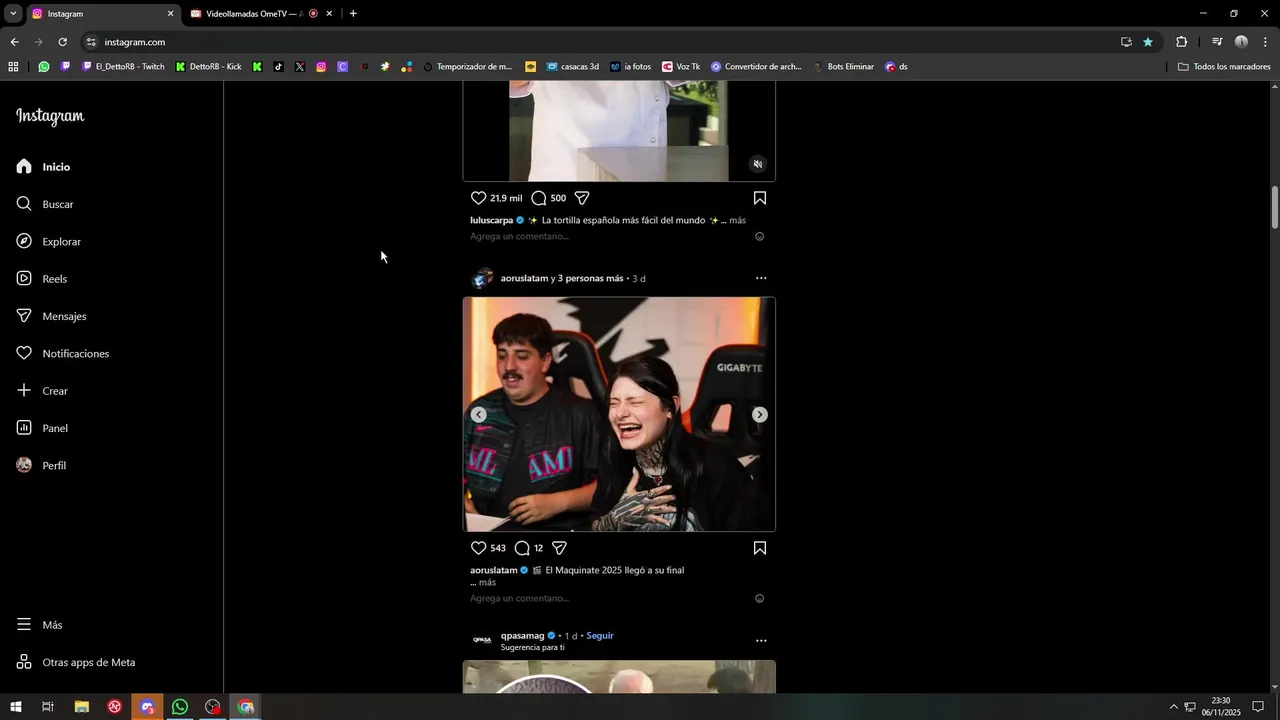Open tab search dropdown
Viewport: 1280px width, 720px height.
(13, 14)
